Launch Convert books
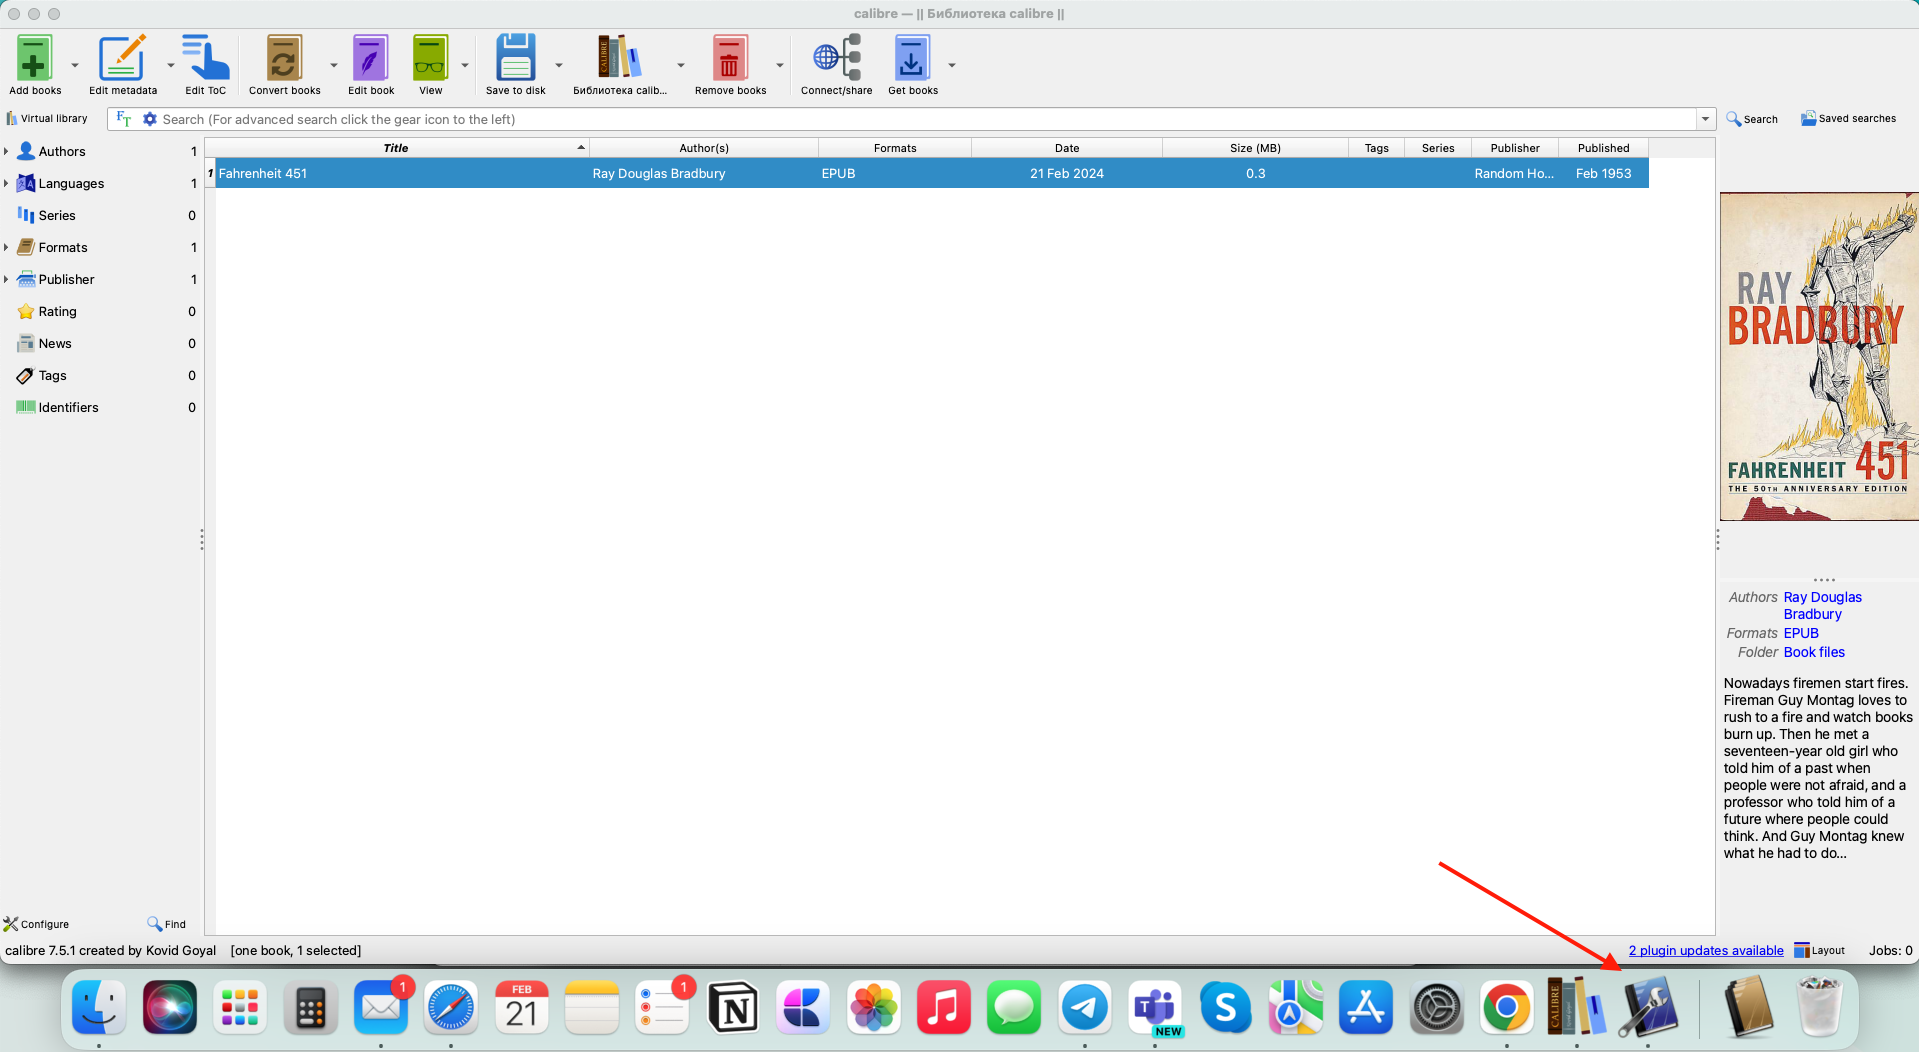 click(x=285, y=65)
